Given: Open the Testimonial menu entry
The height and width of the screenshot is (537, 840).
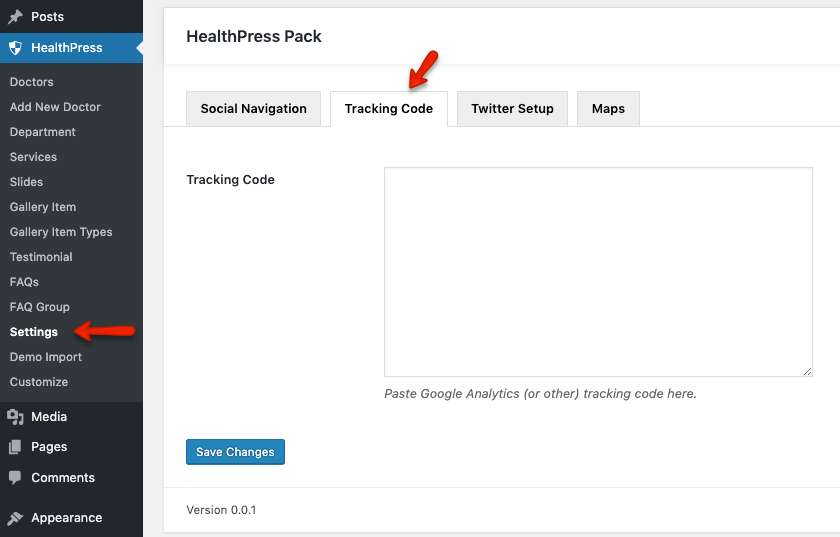Looking at the screenshot, I should pyautogui.click(x=41, y=257).
